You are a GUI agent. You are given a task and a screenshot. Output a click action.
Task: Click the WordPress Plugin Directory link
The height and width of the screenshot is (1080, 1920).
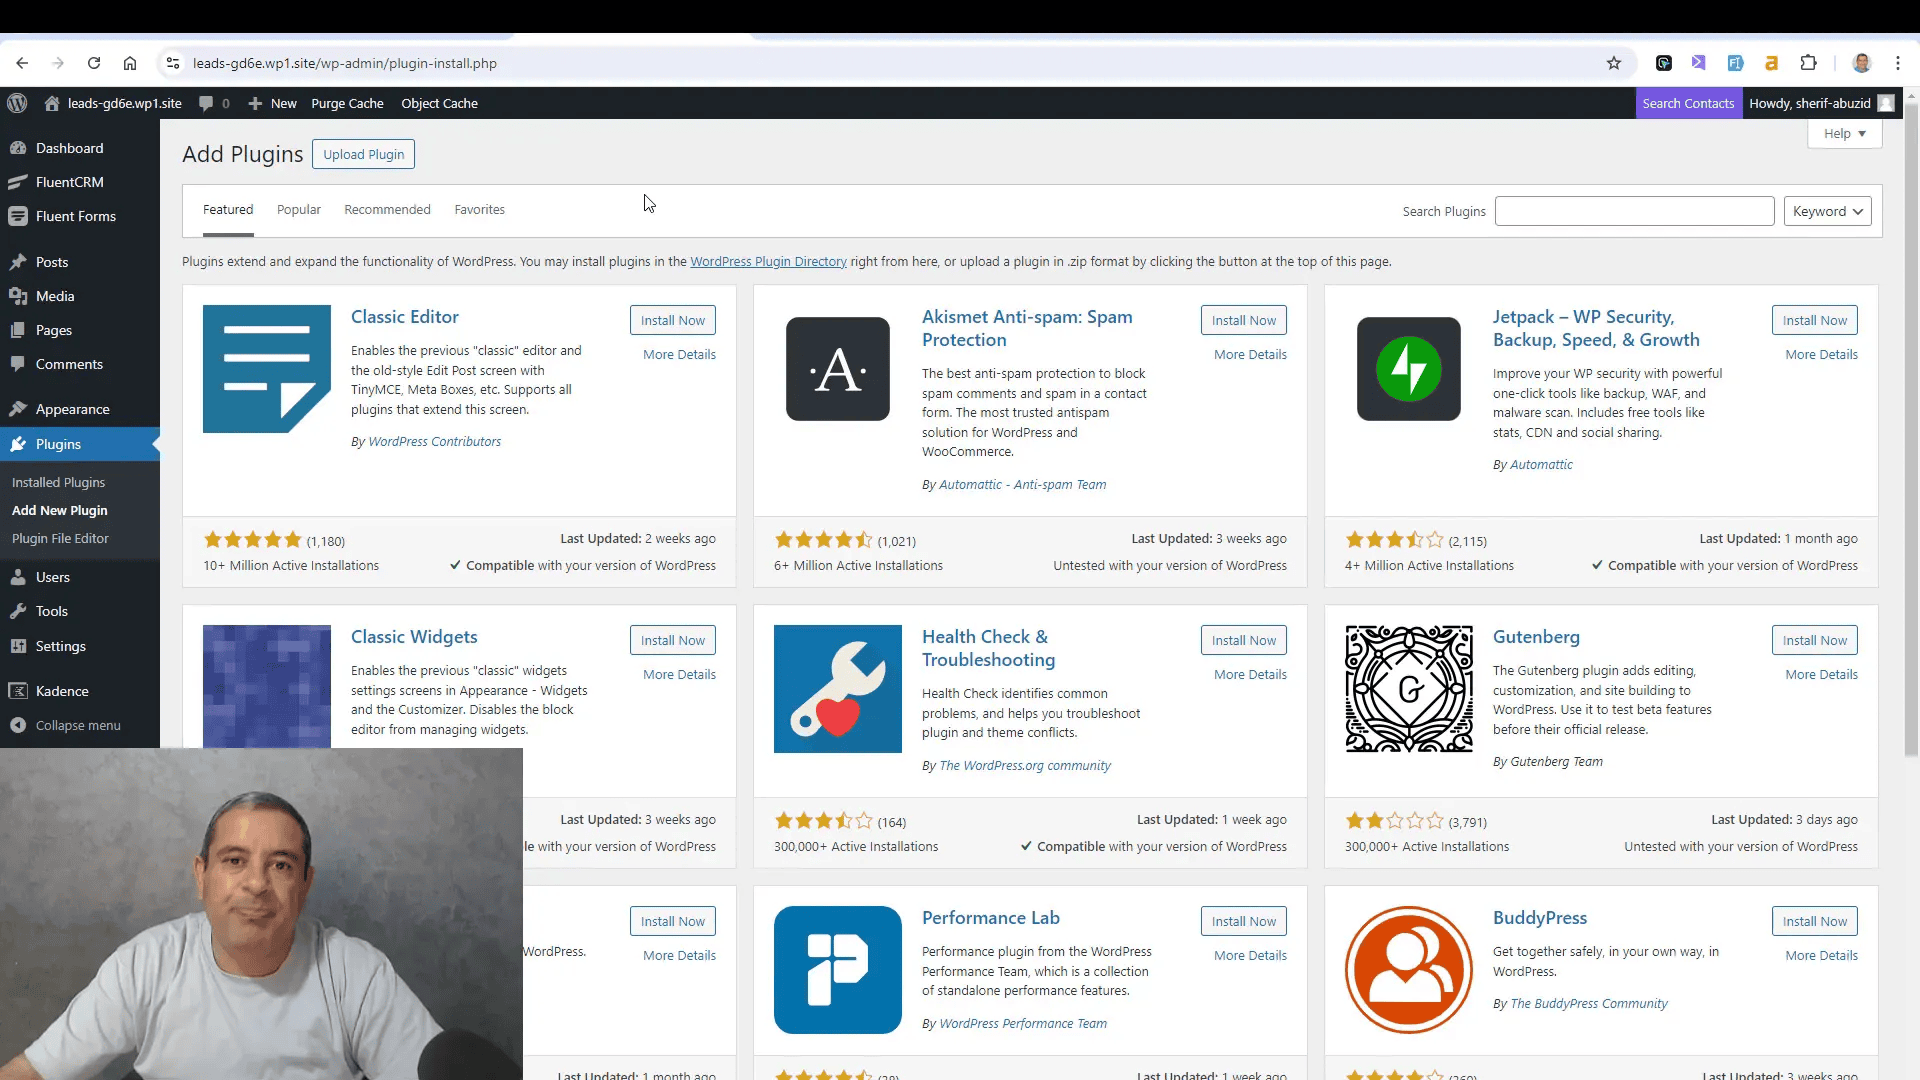(769, 261)
